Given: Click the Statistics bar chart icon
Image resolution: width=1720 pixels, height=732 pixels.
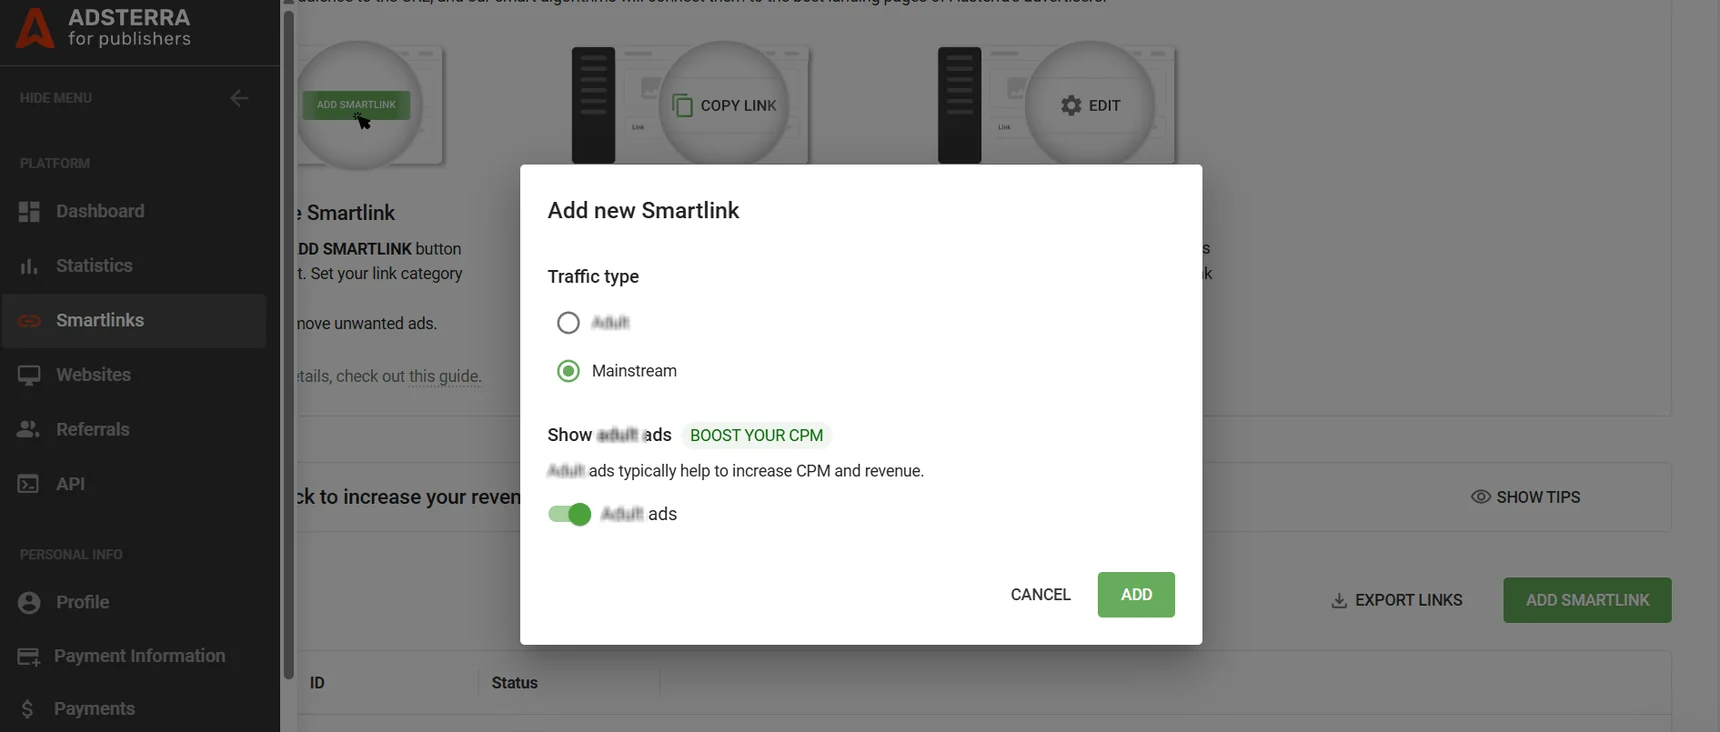Looking at the screenshot, I should tap(29, 266).
